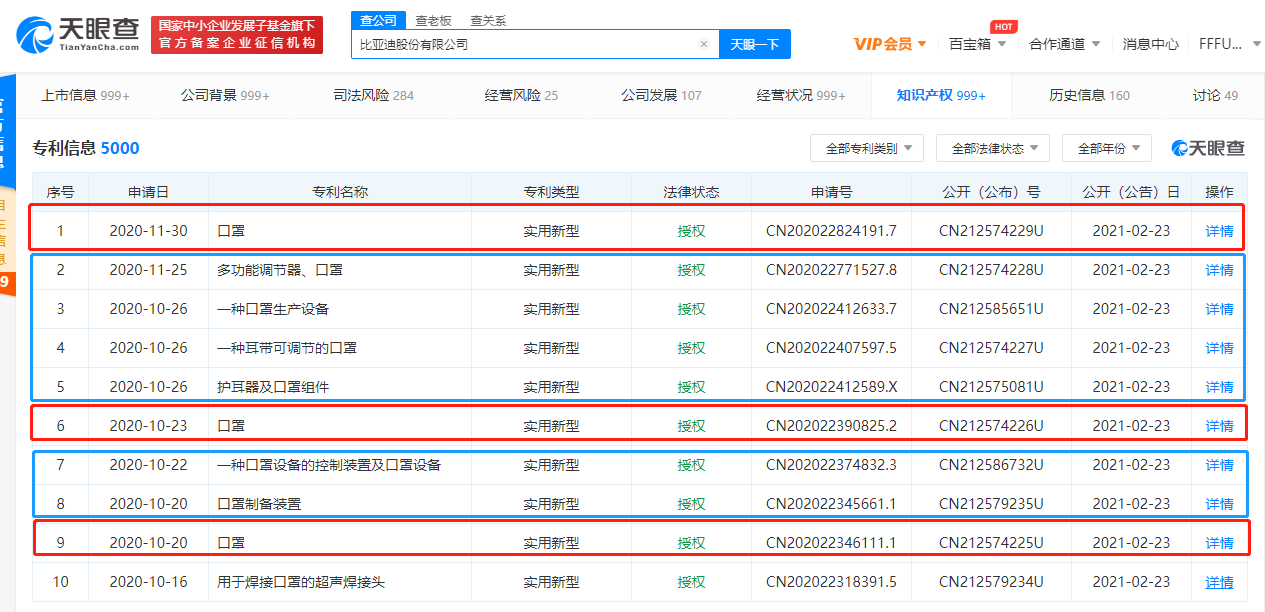Open 历史信息 section tab
Viewport: 1265px width, 612px height.
(1089, 95)
